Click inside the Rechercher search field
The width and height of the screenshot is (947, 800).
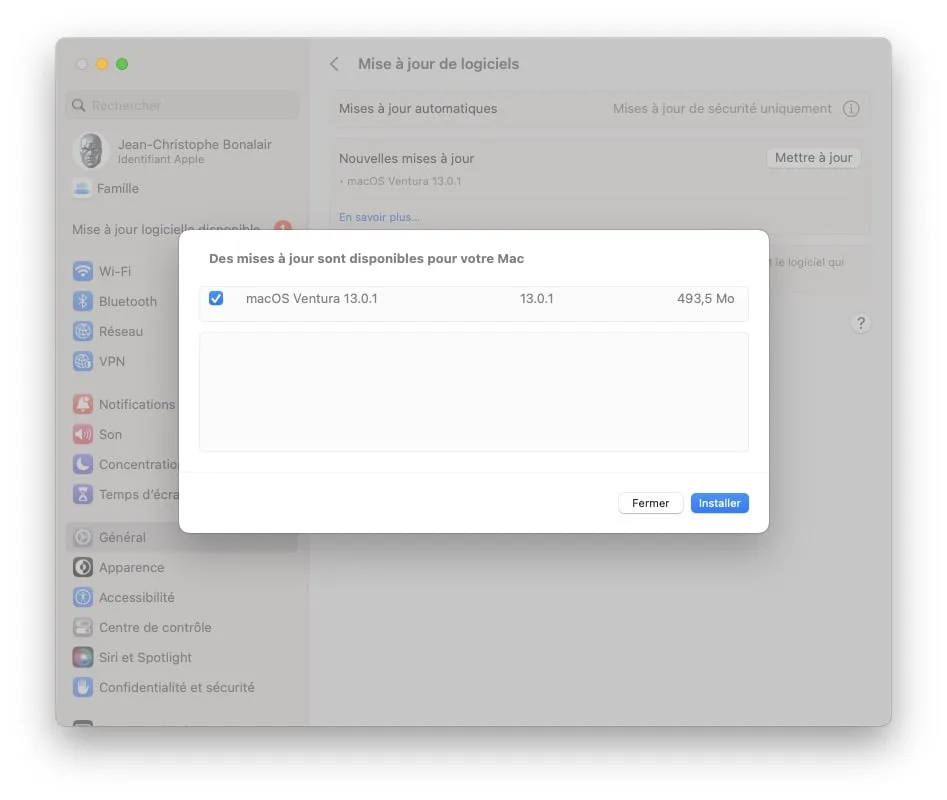tap(181, 105)
